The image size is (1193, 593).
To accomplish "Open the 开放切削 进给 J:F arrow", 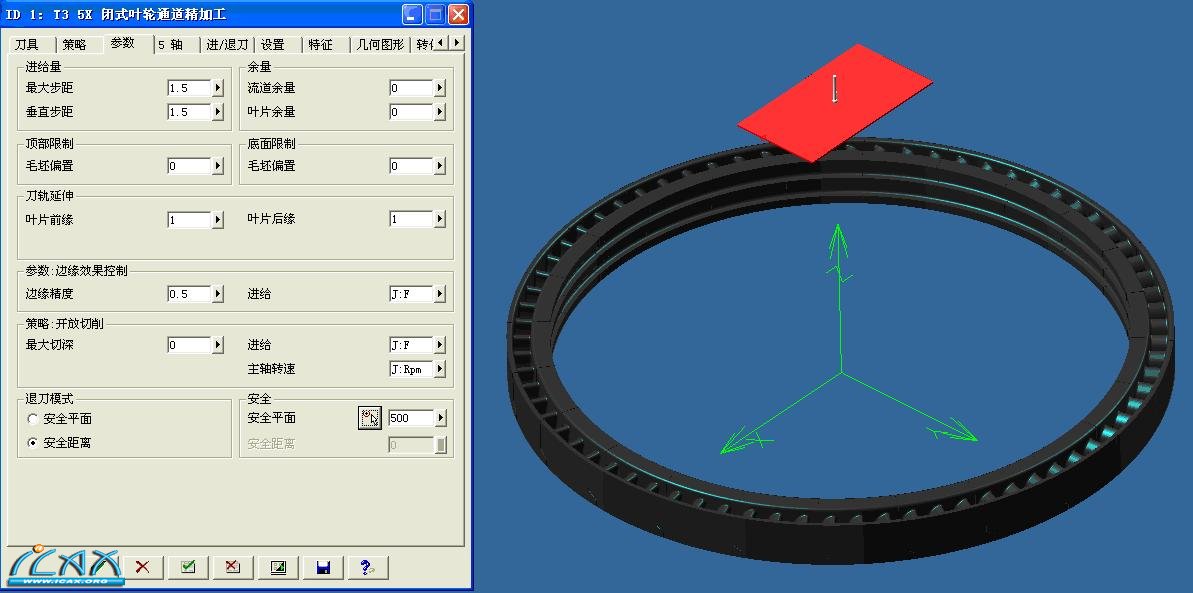I will (440, 346).
